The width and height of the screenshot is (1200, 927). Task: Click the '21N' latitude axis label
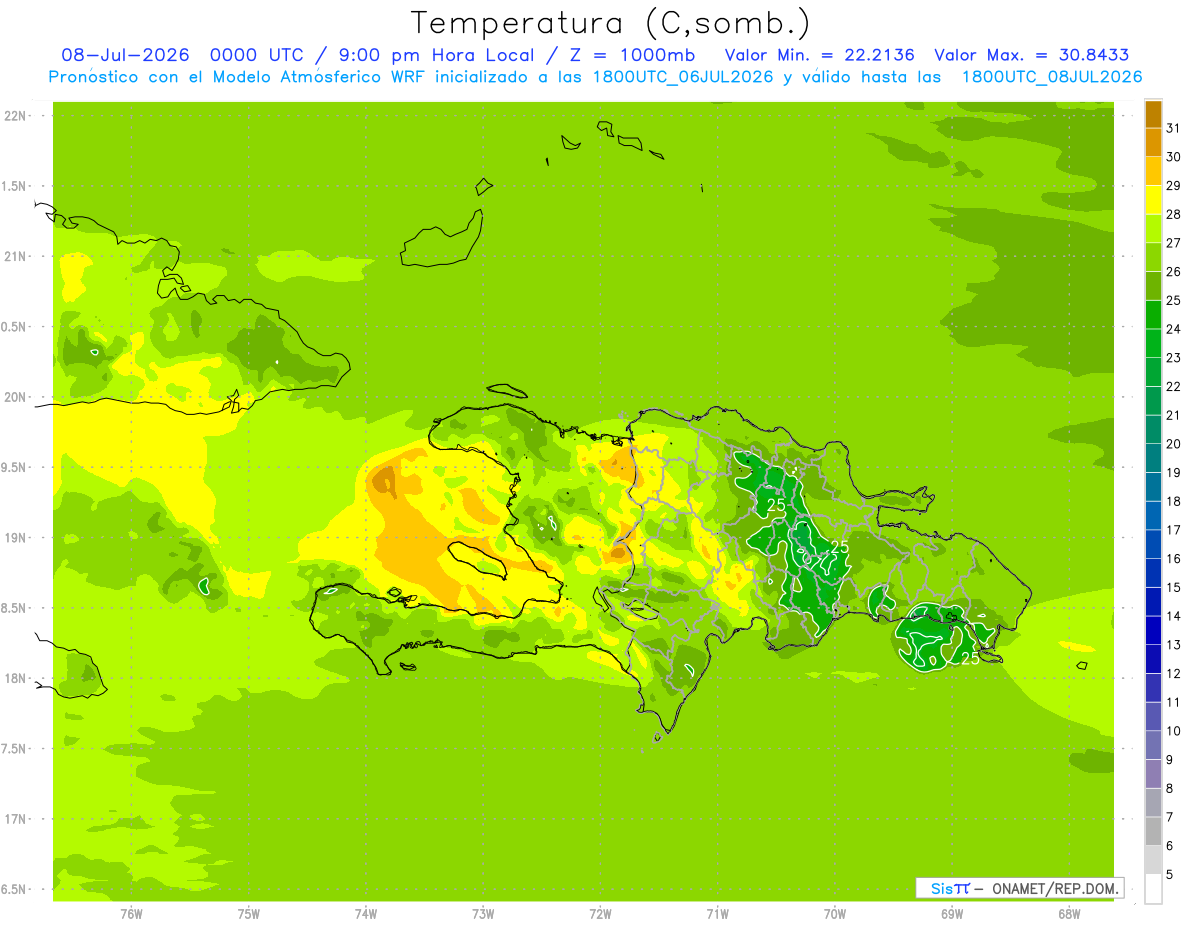point(15,256)
